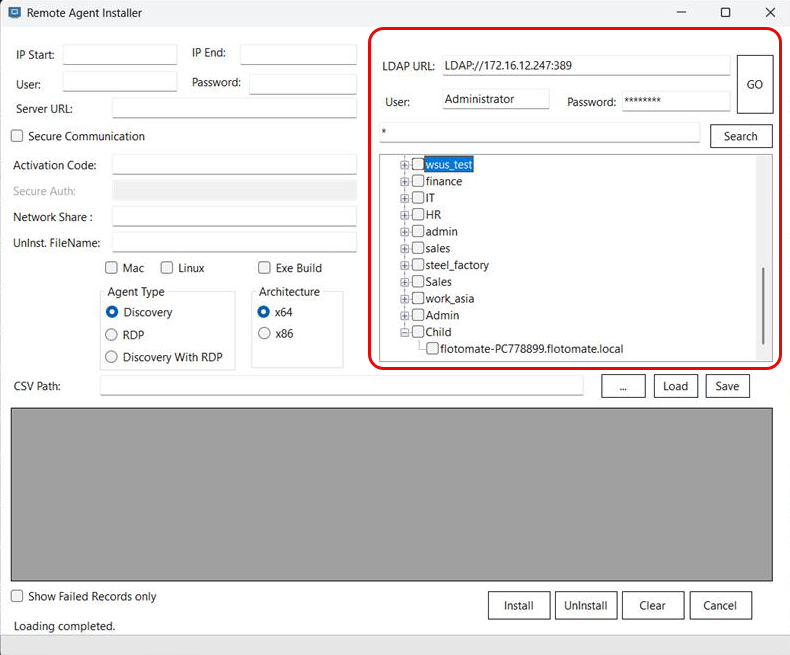
Task: Tick the Mac checkbox
Action: [112, 268]
